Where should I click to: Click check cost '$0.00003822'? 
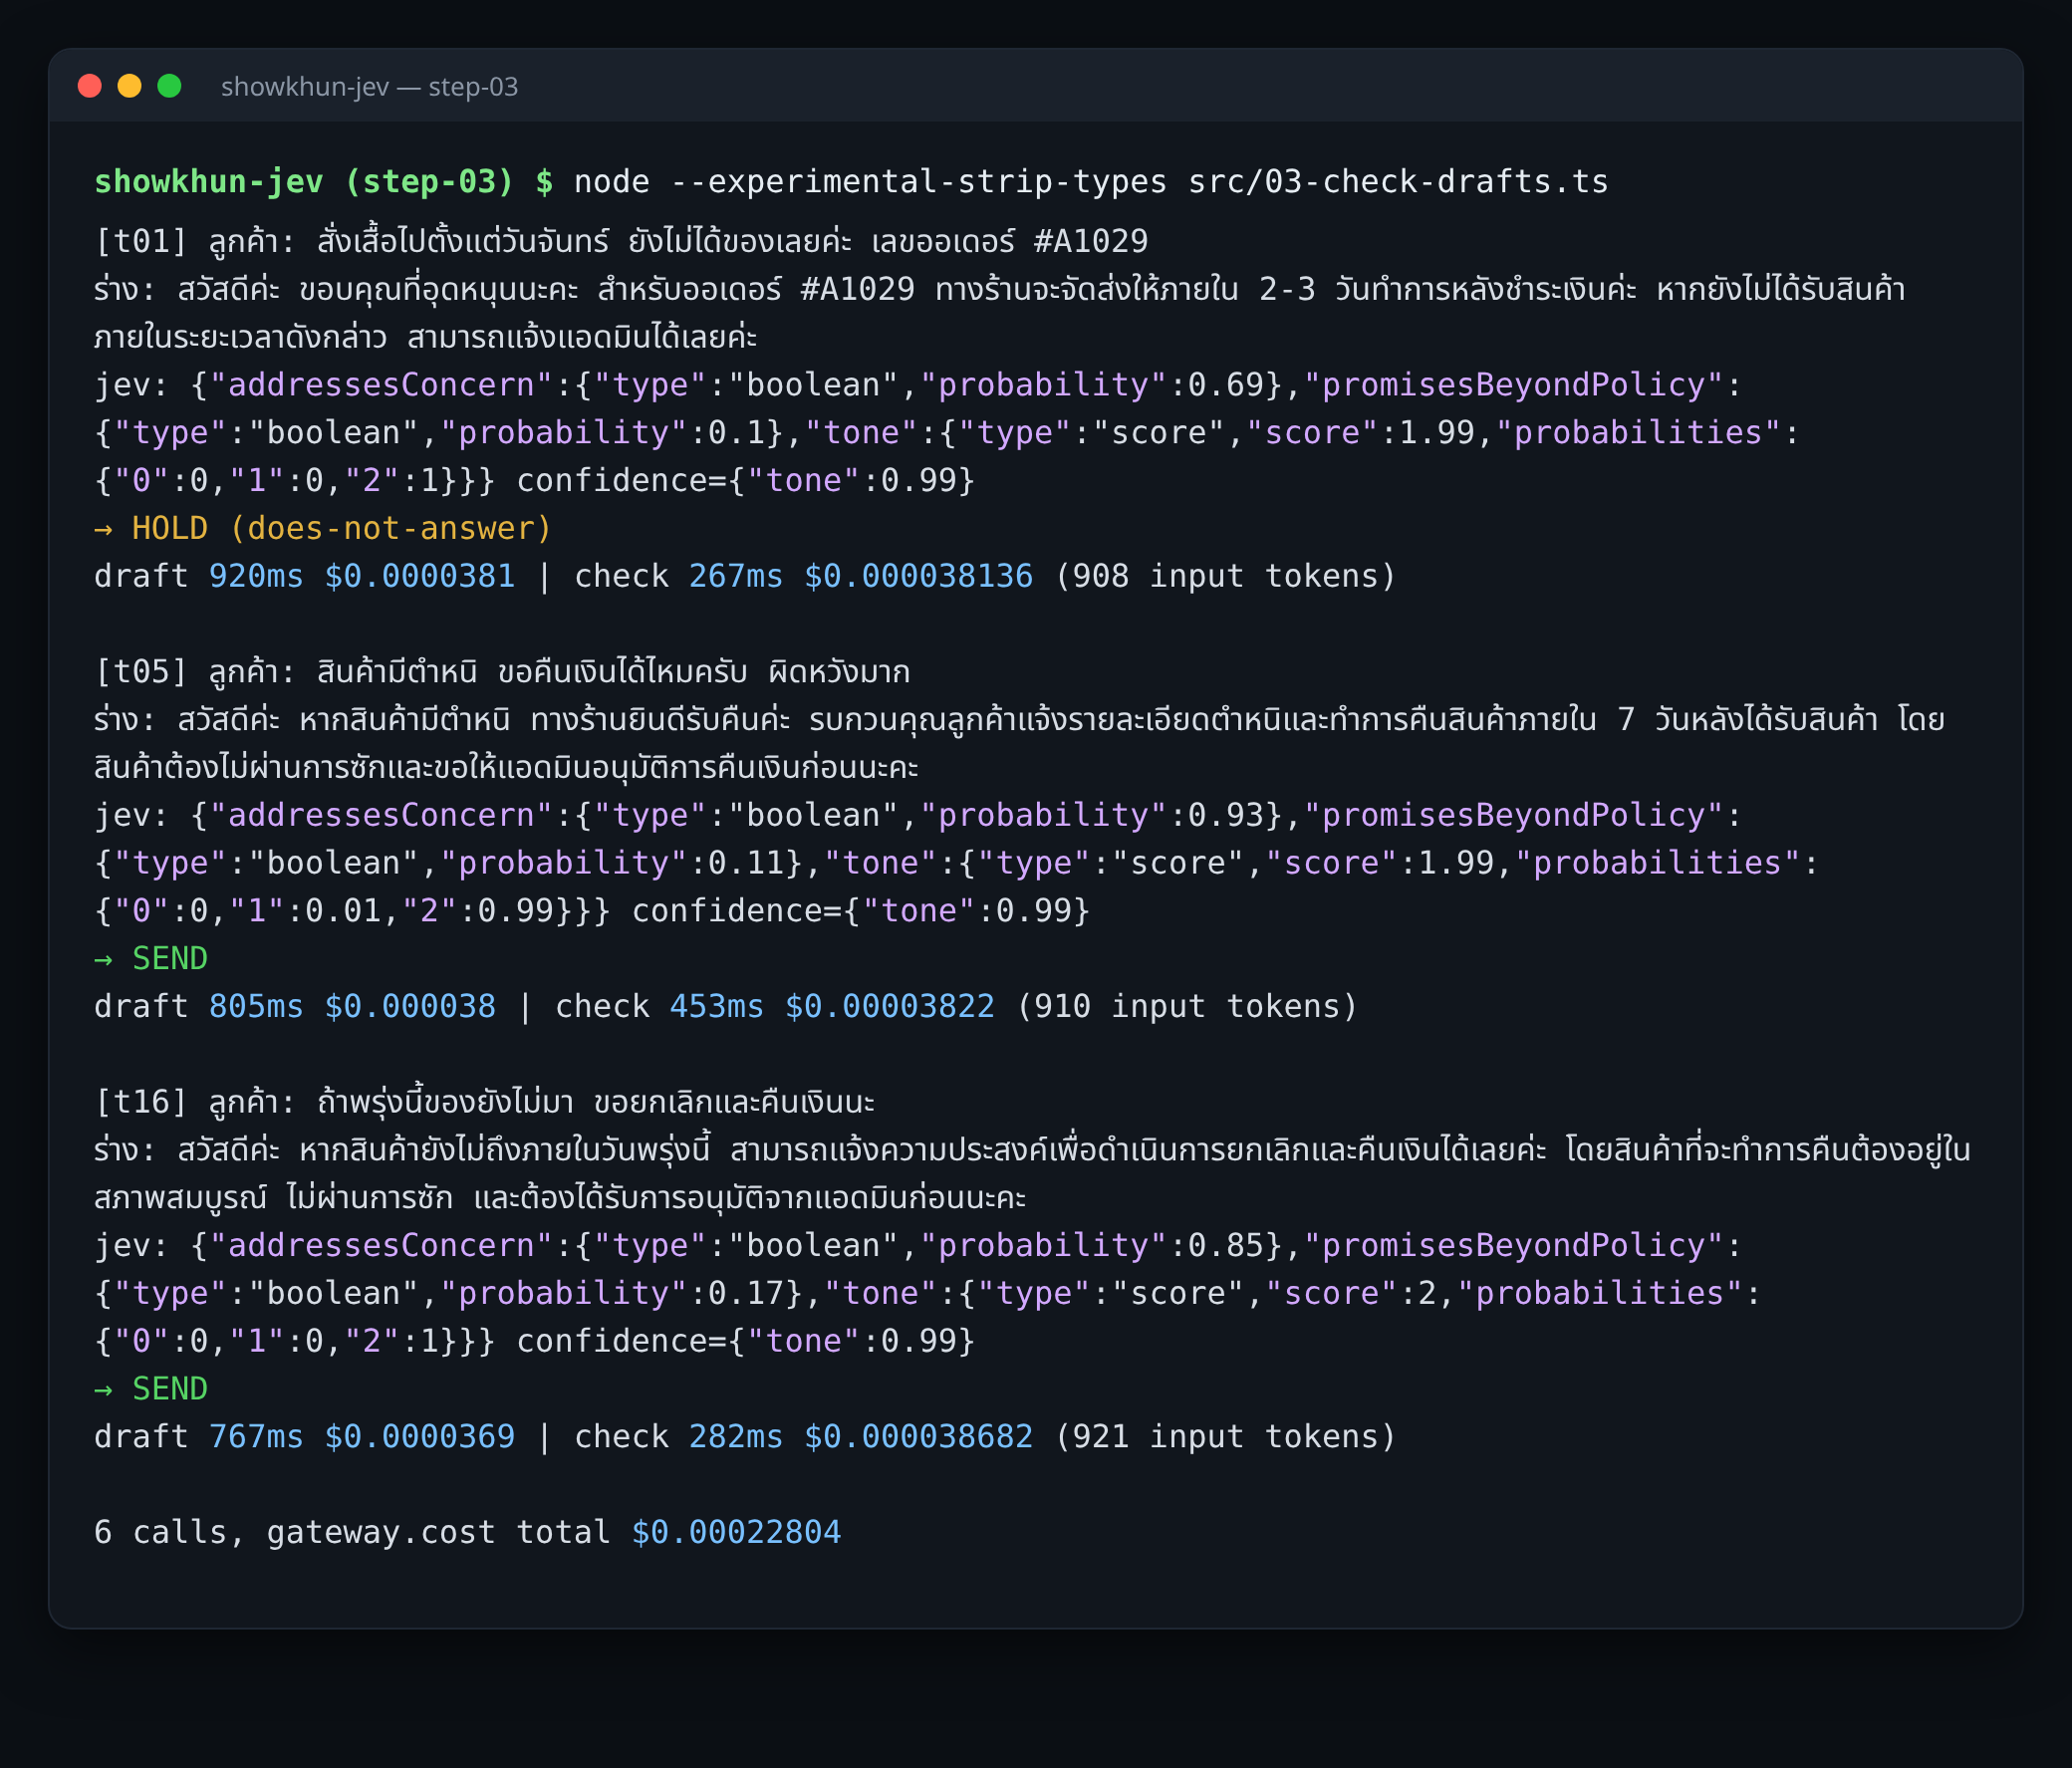[890, 1007]
